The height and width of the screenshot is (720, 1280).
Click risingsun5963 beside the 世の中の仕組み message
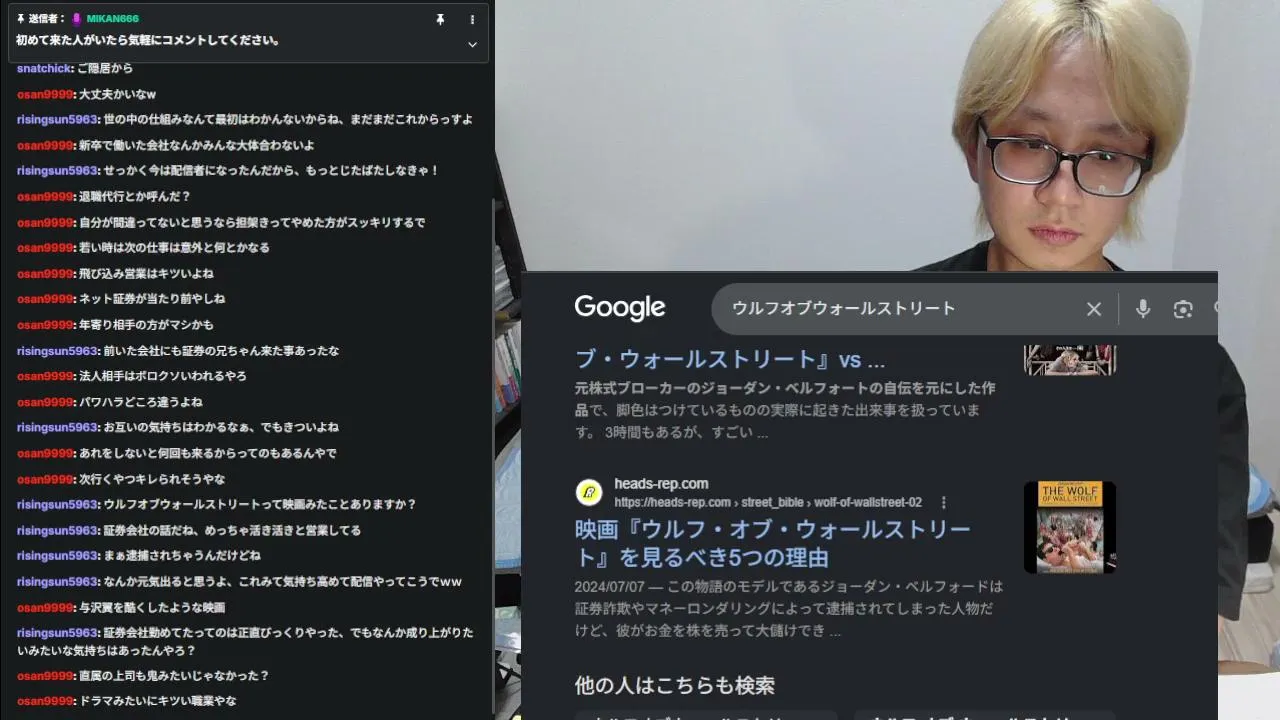point(58,120)
